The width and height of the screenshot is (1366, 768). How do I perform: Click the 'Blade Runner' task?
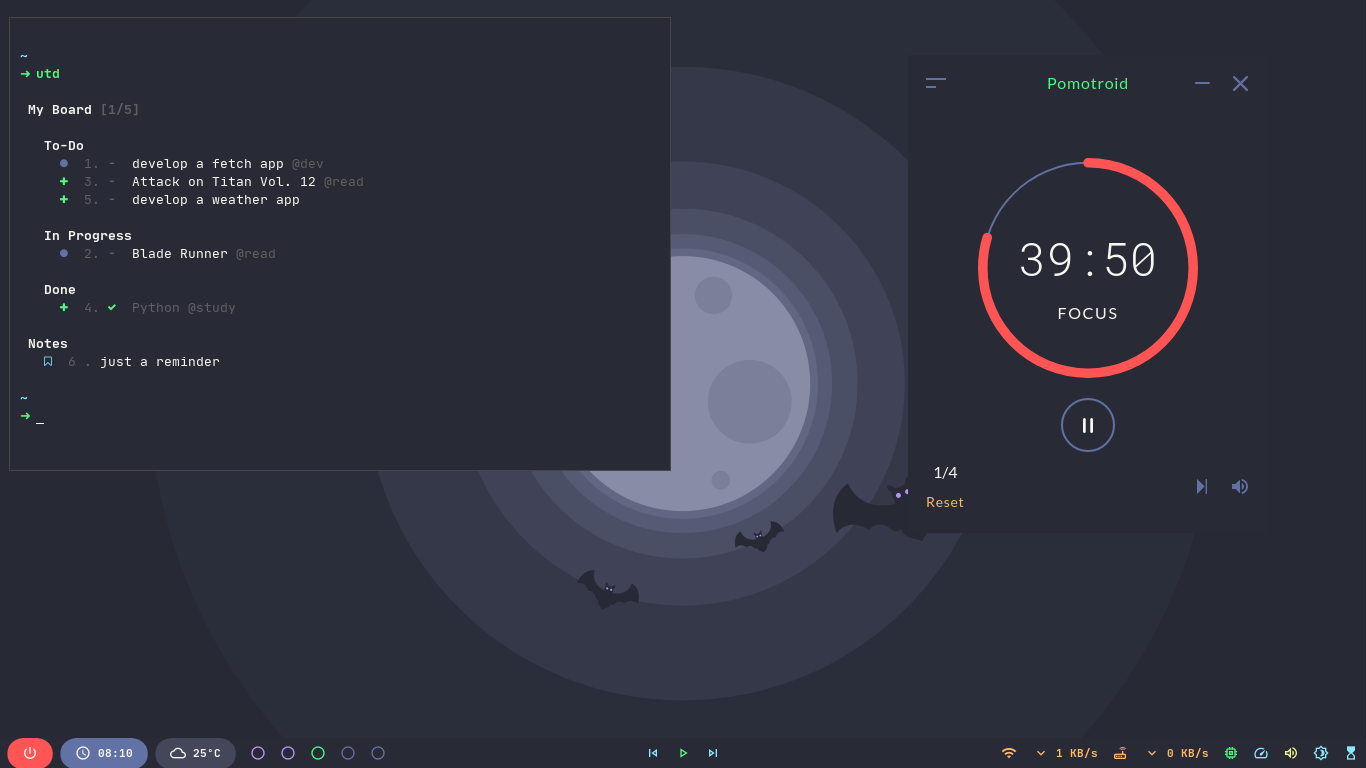pyautogui.click(x=180, y=254)
